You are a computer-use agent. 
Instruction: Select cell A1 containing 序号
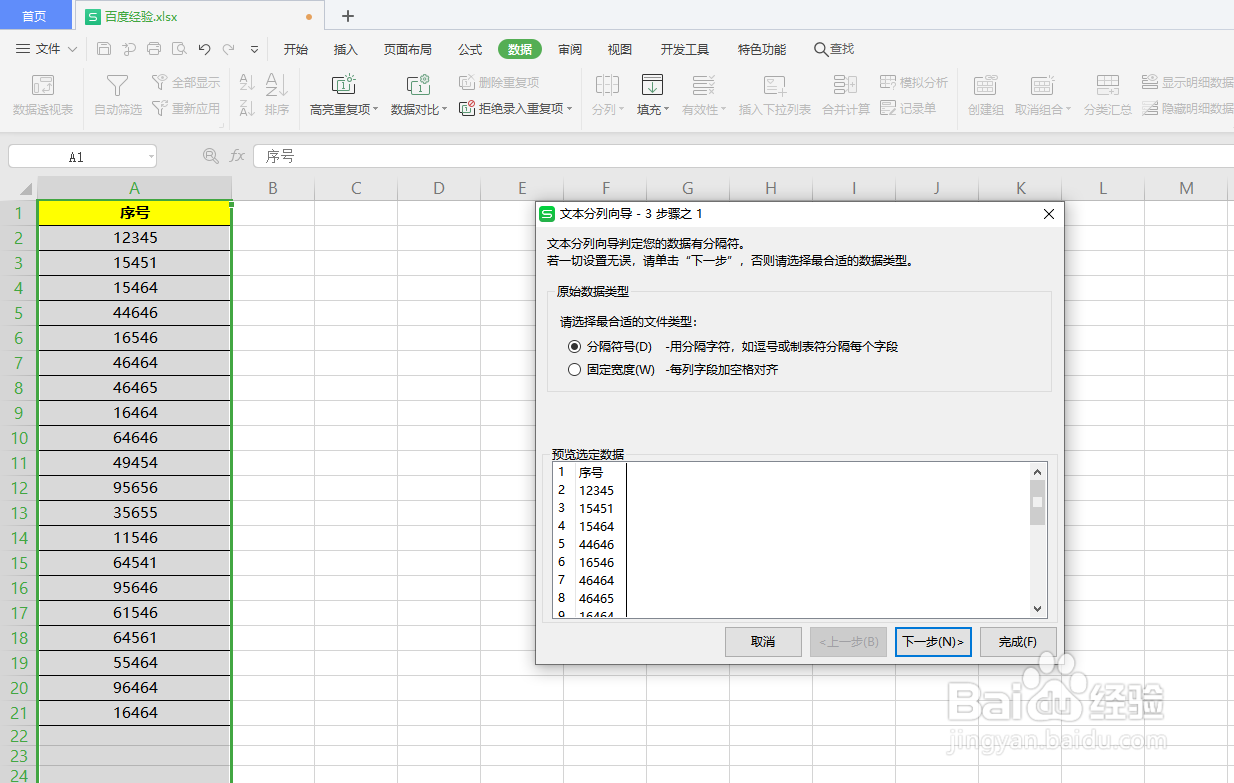[134, 213]
